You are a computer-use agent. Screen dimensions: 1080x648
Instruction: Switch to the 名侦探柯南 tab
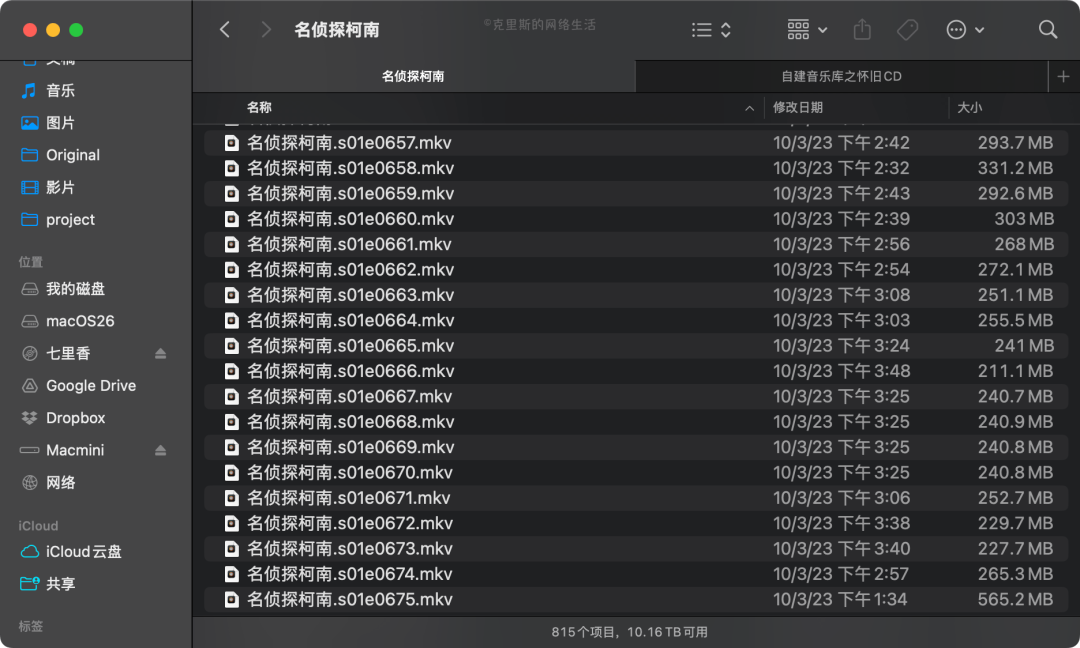(x=413, y=76)
